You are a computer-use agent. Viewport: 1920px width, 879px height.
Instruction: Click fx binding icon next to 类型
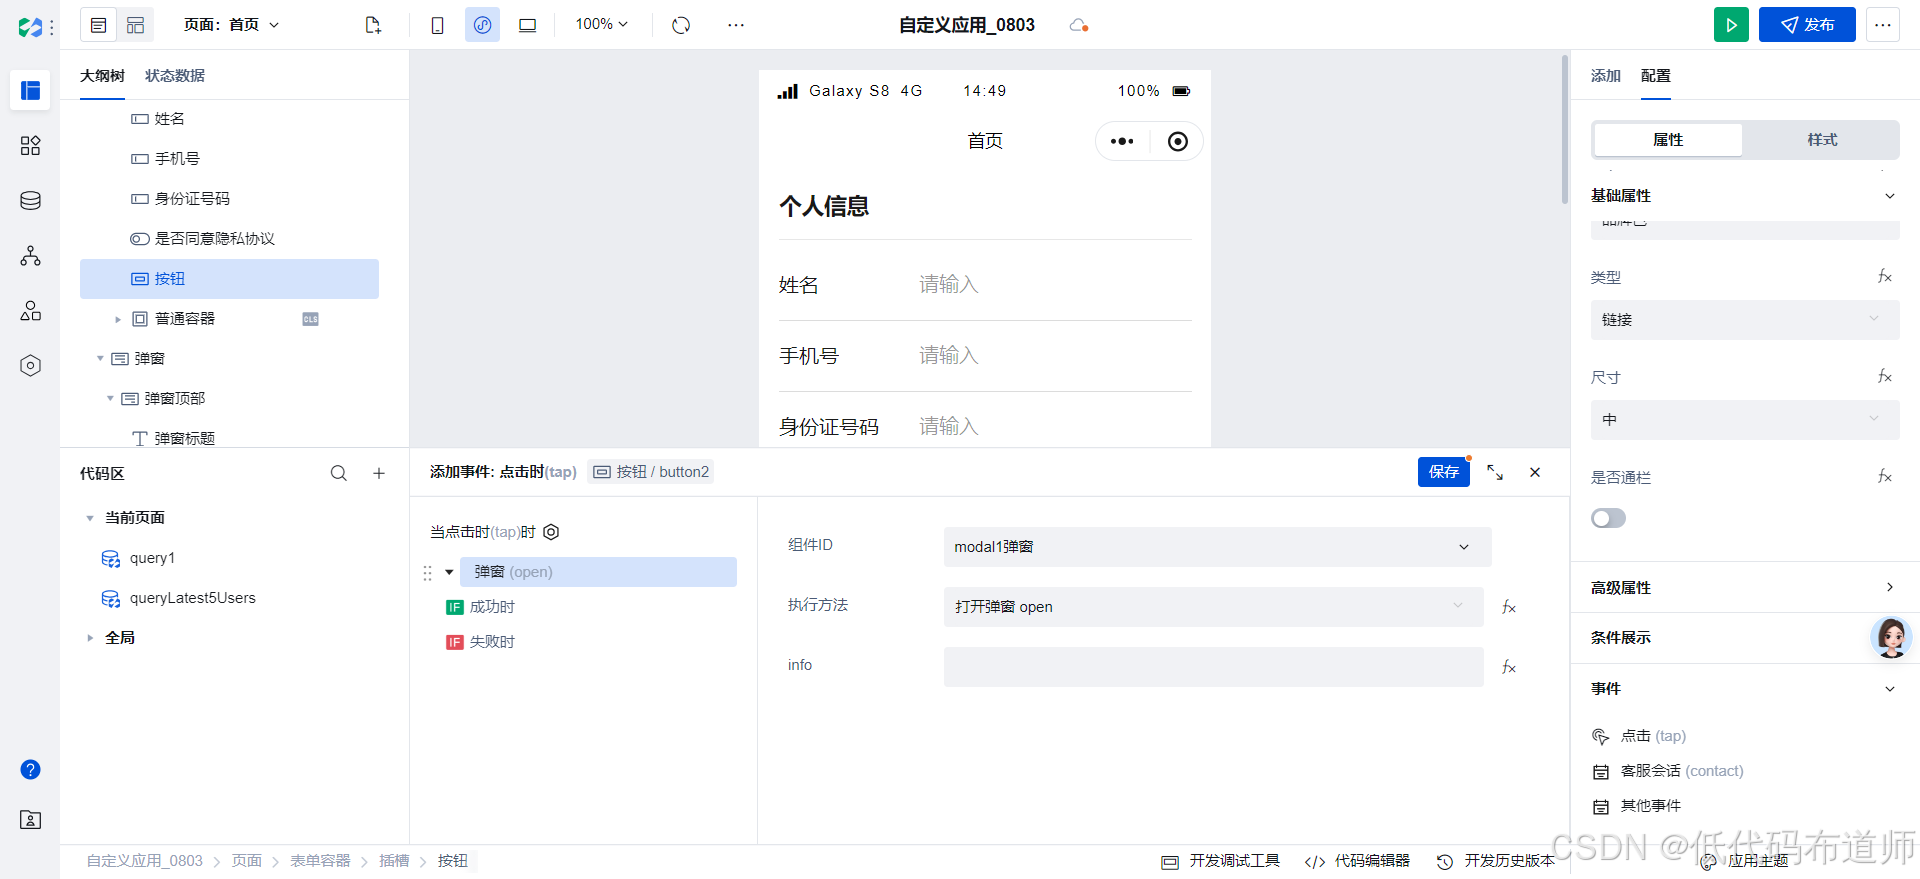[x=1884, y=276]
